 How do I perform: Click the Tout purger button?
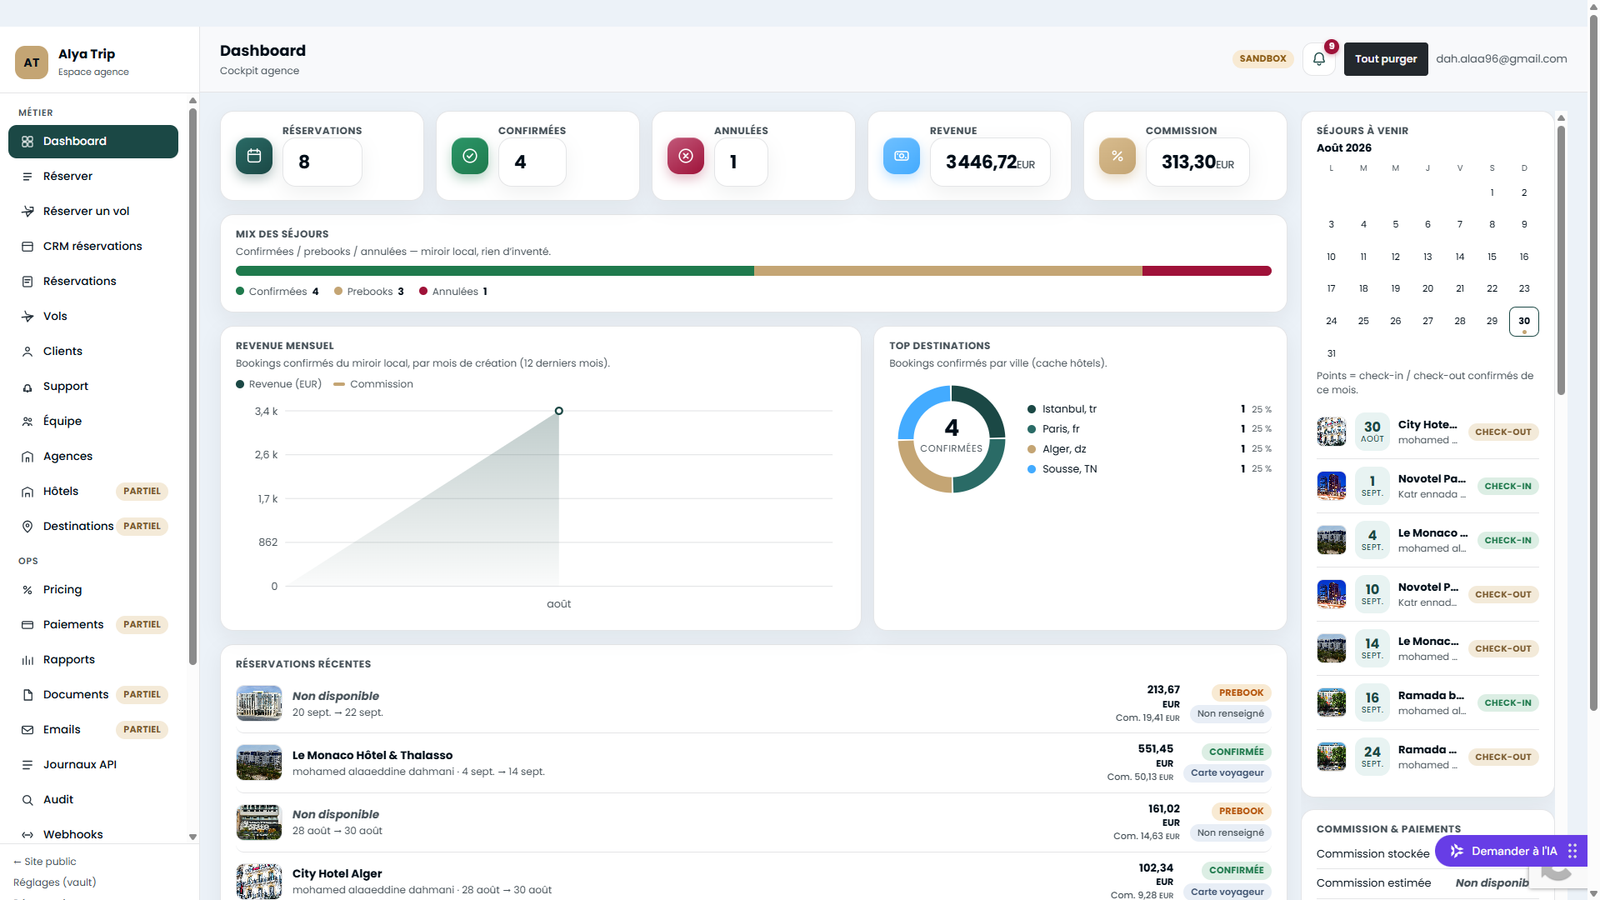(x=1386, y=59)
